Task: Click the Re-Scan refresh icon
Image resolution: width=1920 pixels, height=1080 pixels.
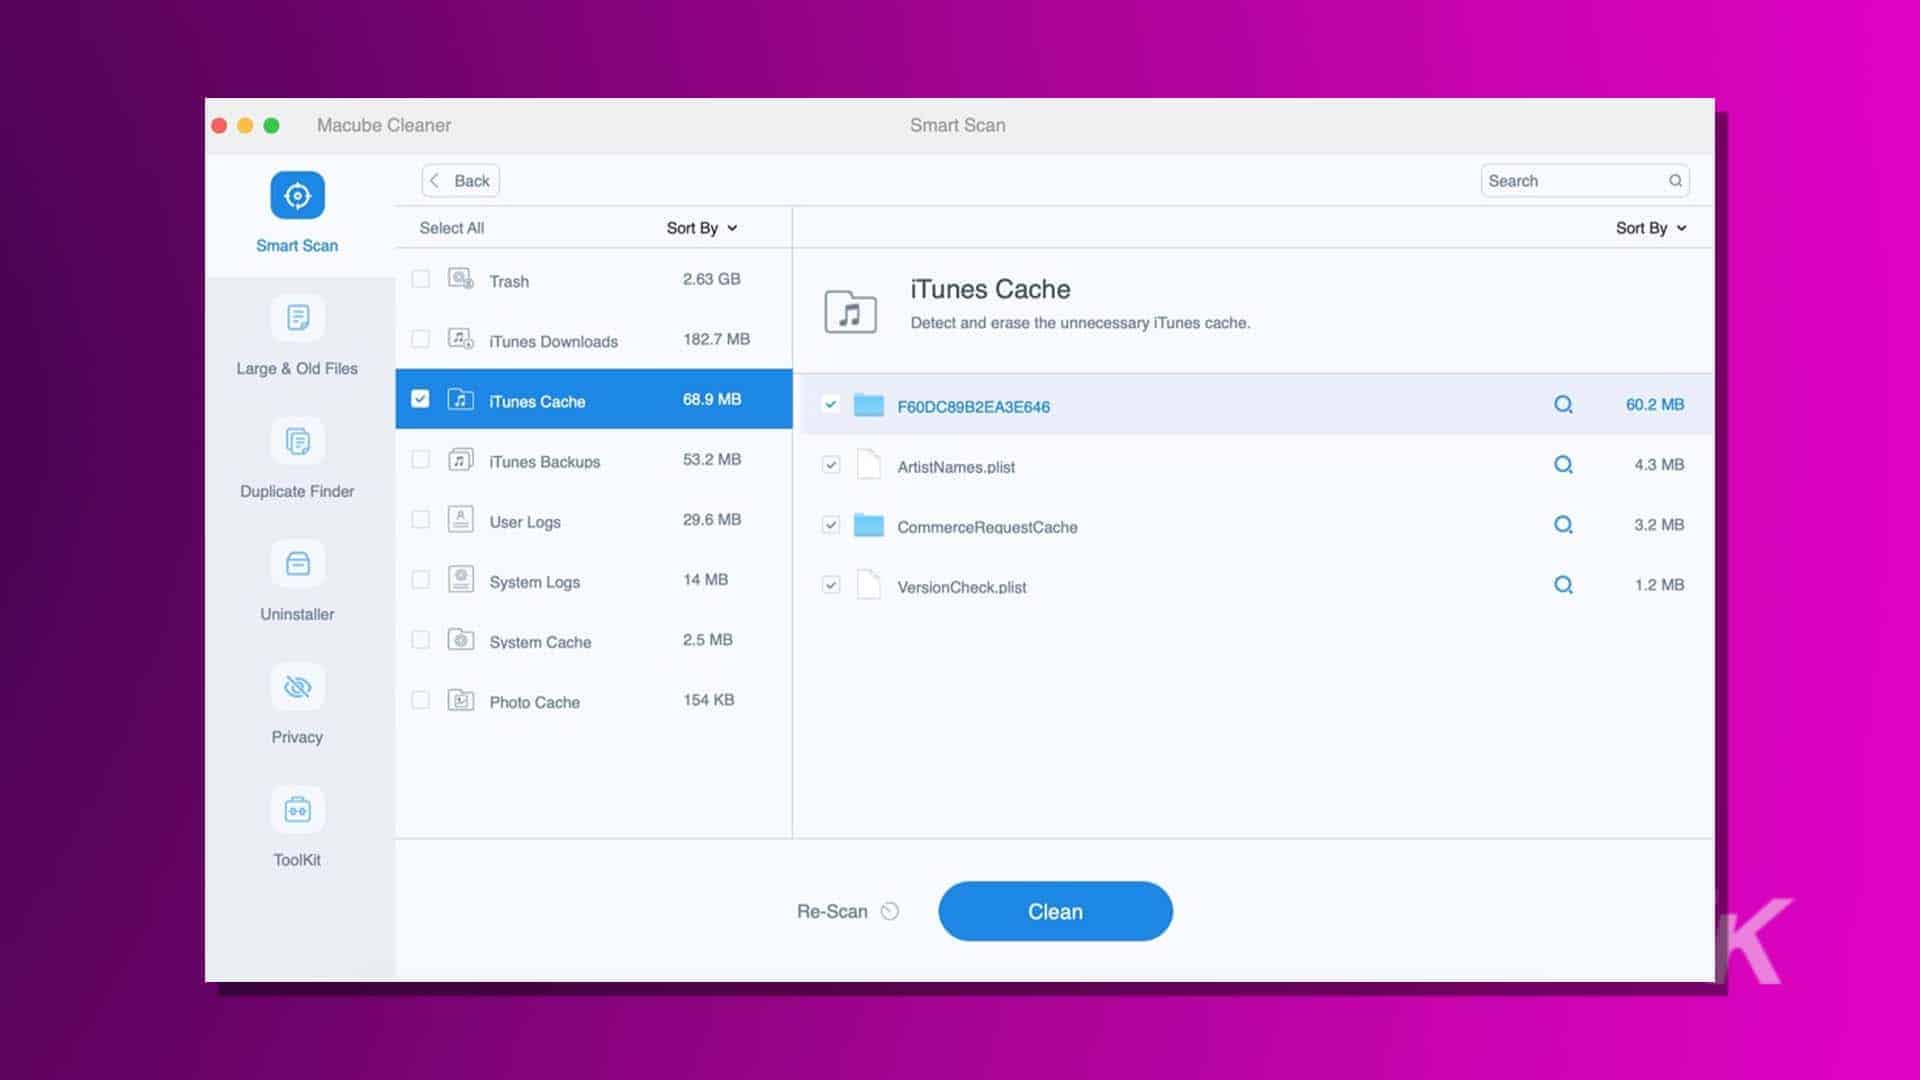Action: tap(890, 911)
